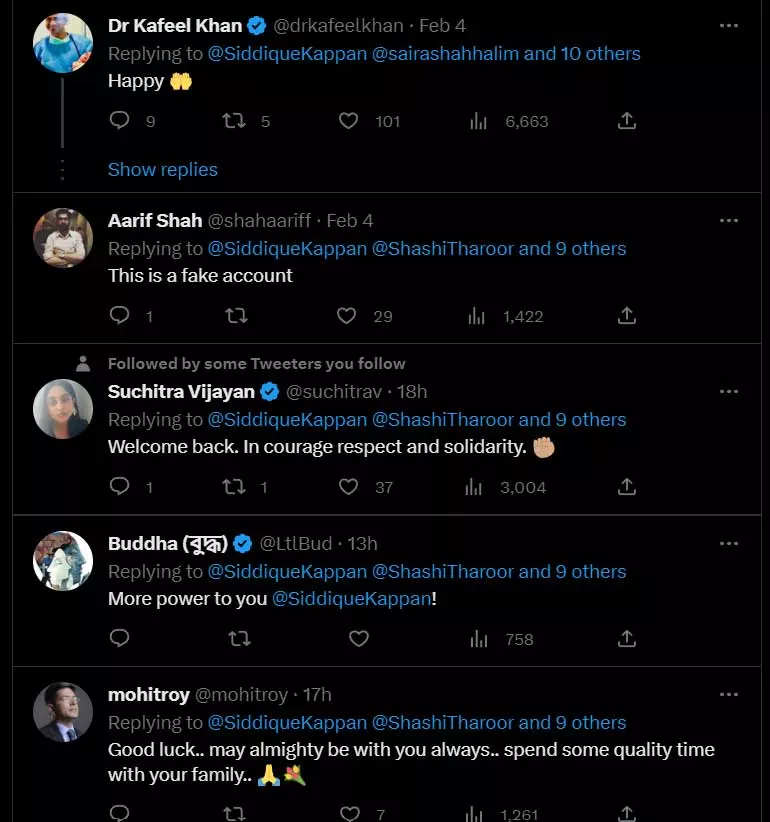This screenshot has height=822, width=770.
Task: Like Suchitra Vijayan's Welcome back tweet
Action: coord(348,487)
